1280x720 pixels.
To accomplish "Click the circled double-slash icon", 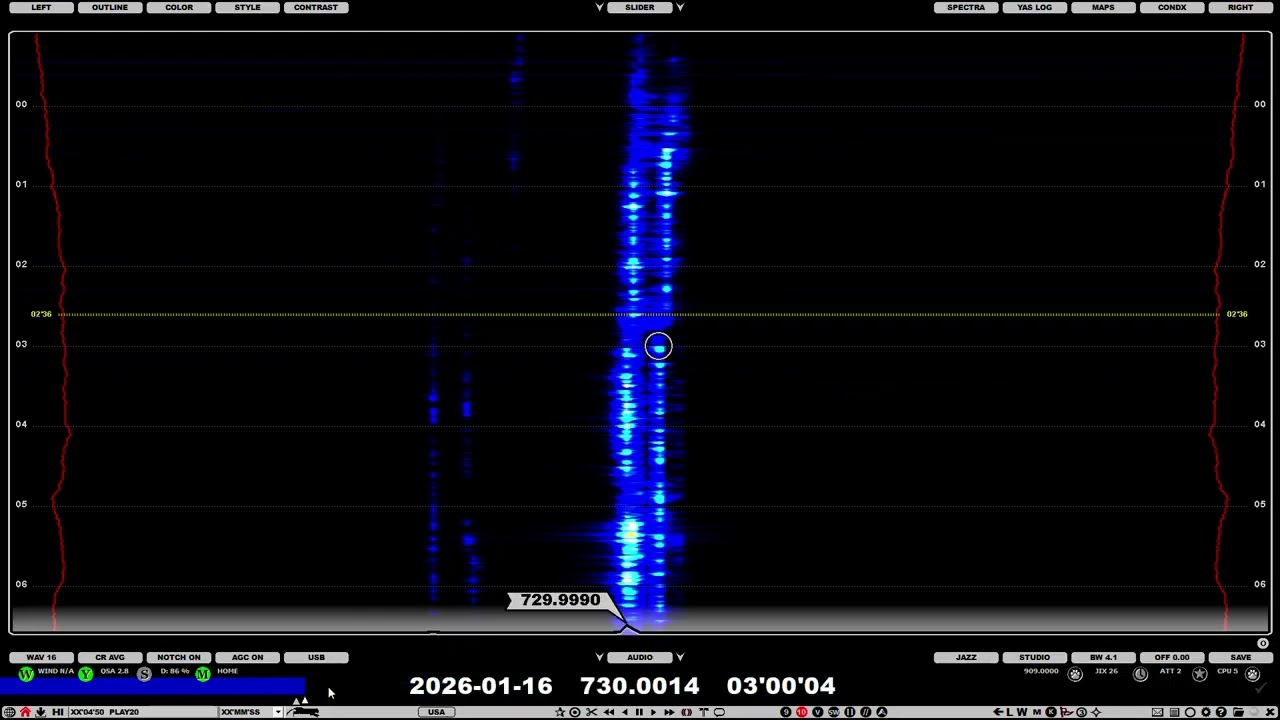I will coord(866,712).
